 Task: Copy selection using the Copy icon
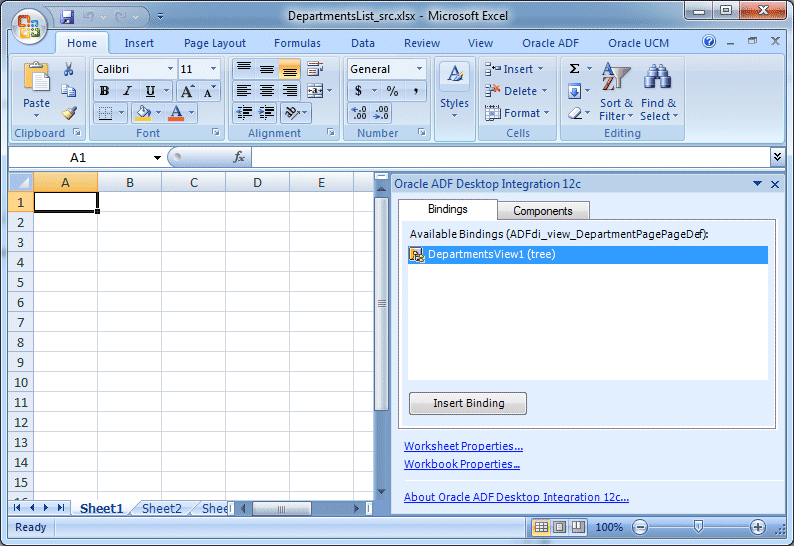tap(69, 91)
